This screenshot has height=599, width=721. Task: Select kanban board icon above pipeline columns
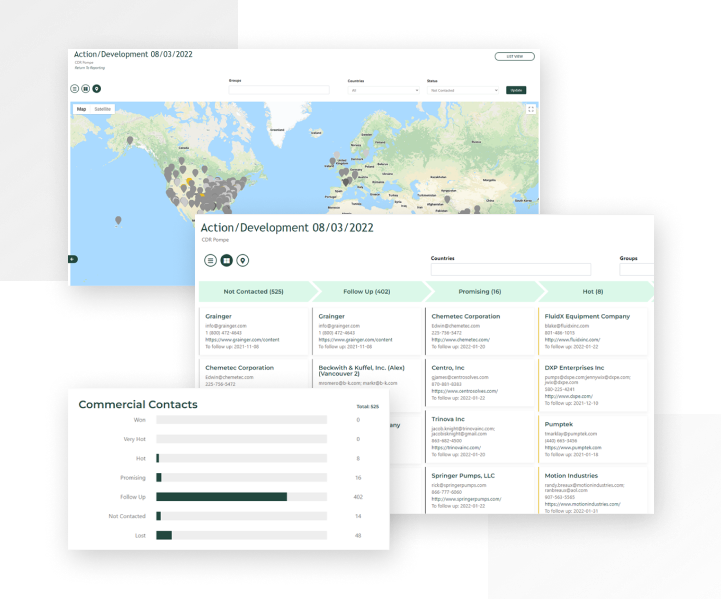click(227, 261)
